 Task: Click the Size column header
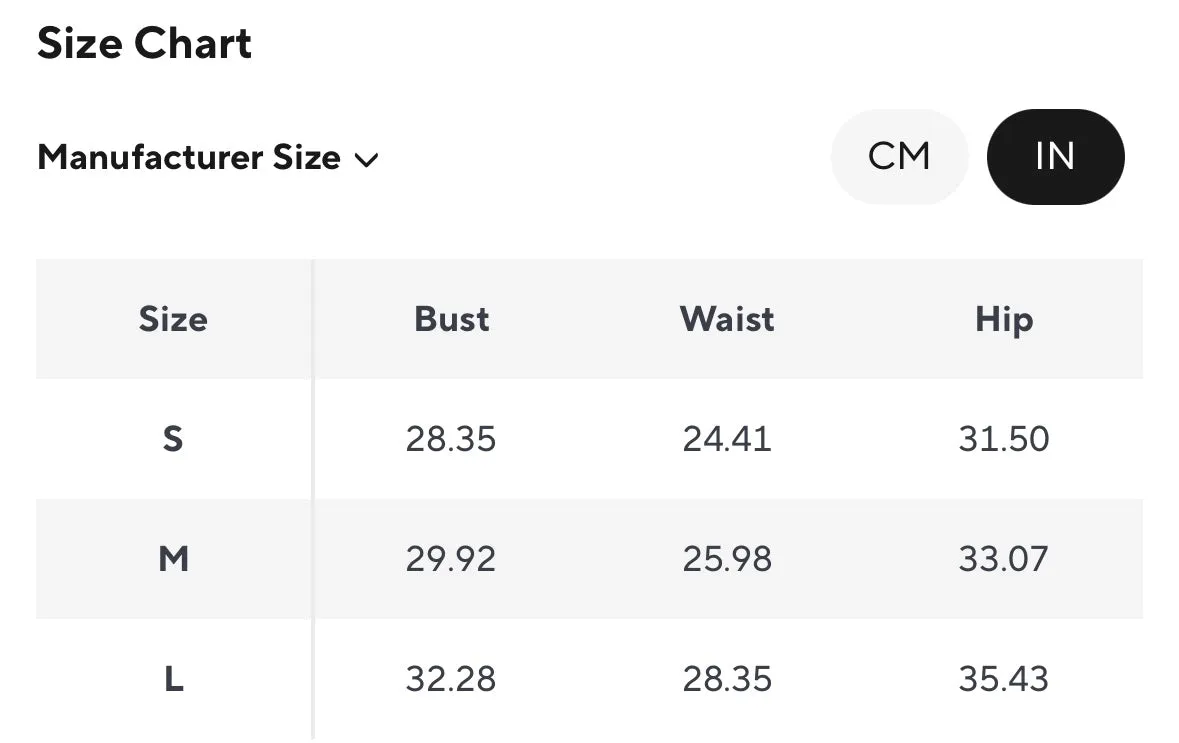pos(173,319)
